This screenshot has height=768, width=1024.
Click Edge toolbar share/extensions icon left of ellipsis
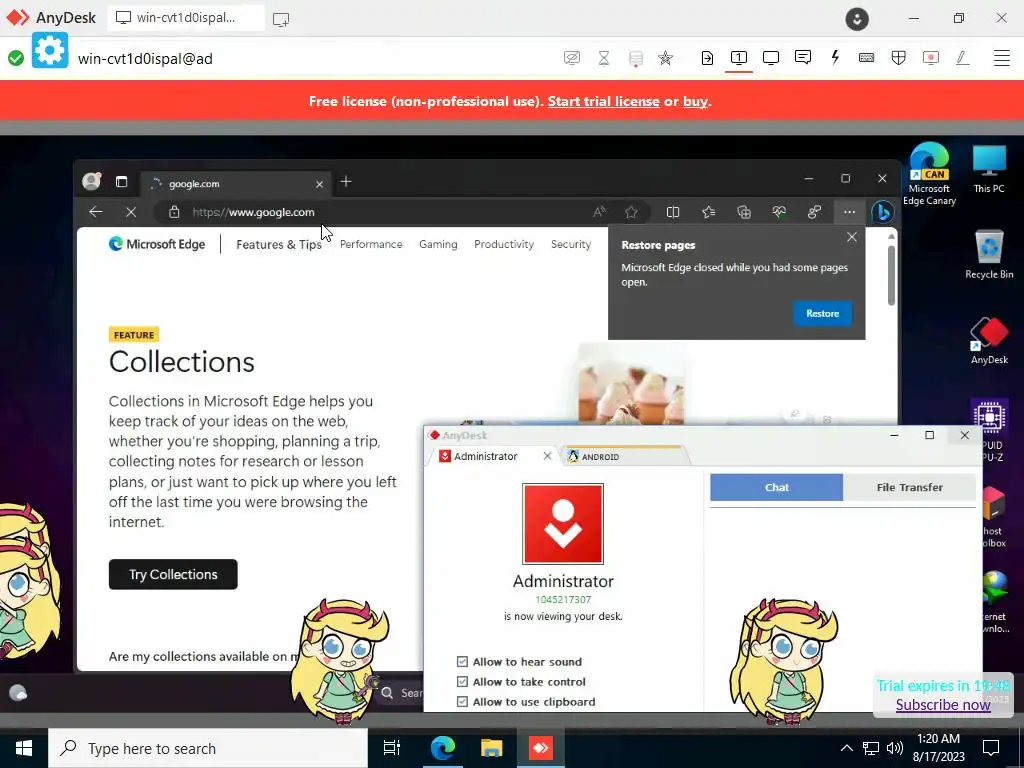(814, 212)
